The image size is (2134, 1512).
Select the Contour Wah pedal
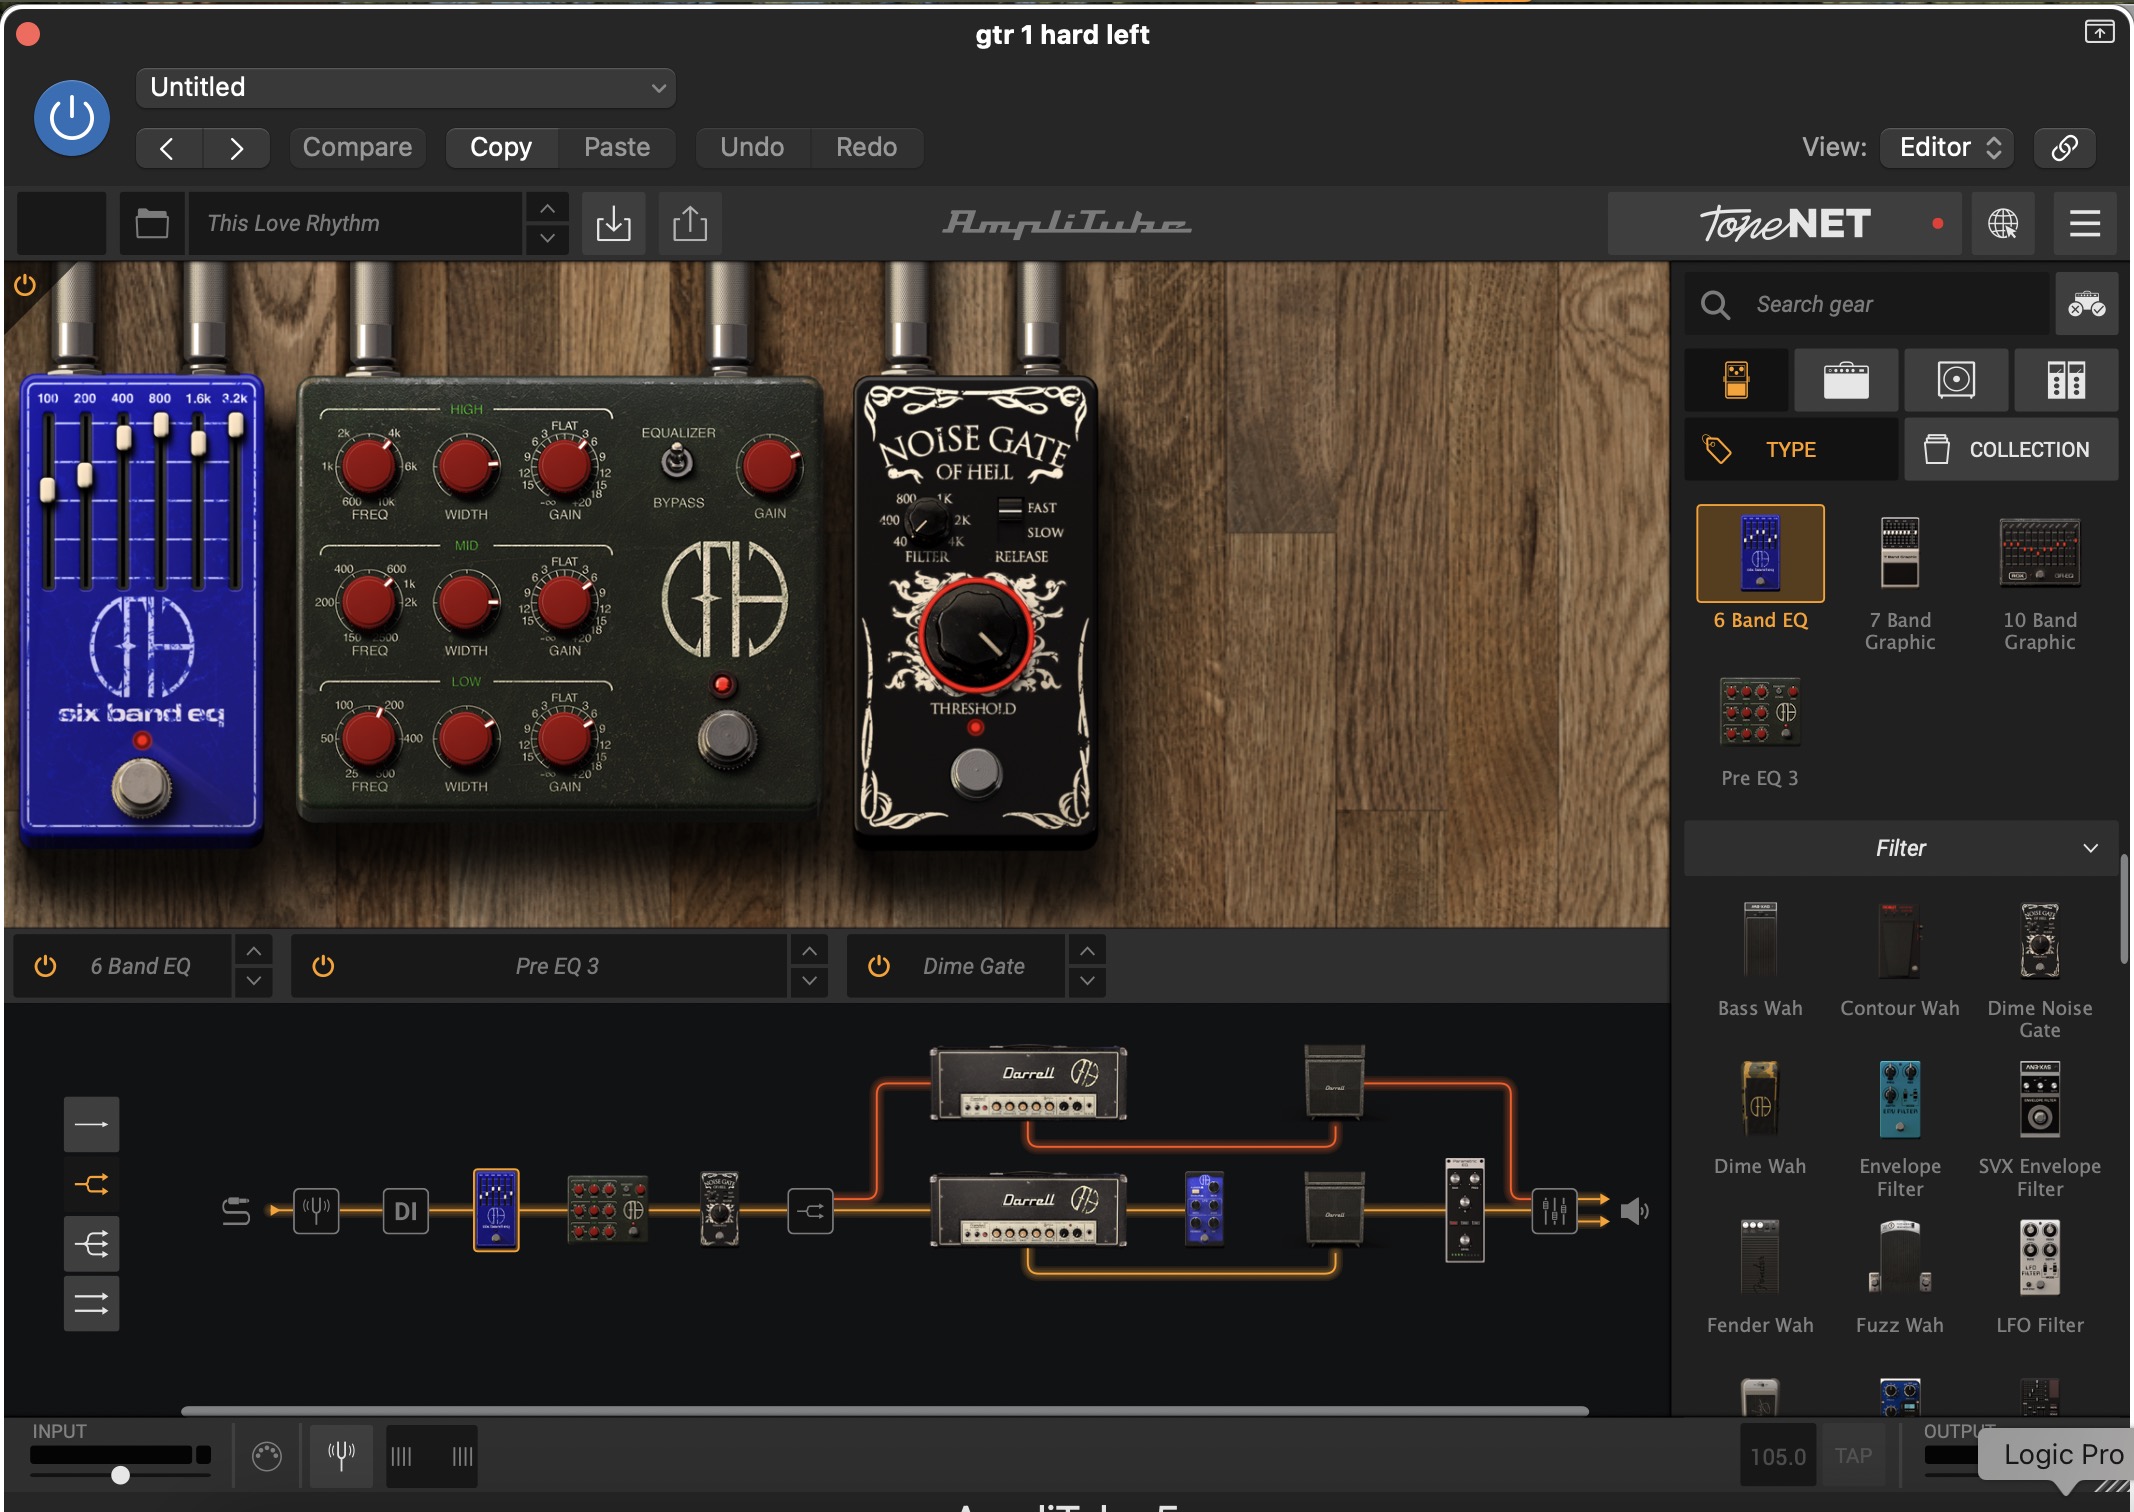click(x=1900, y=940)
